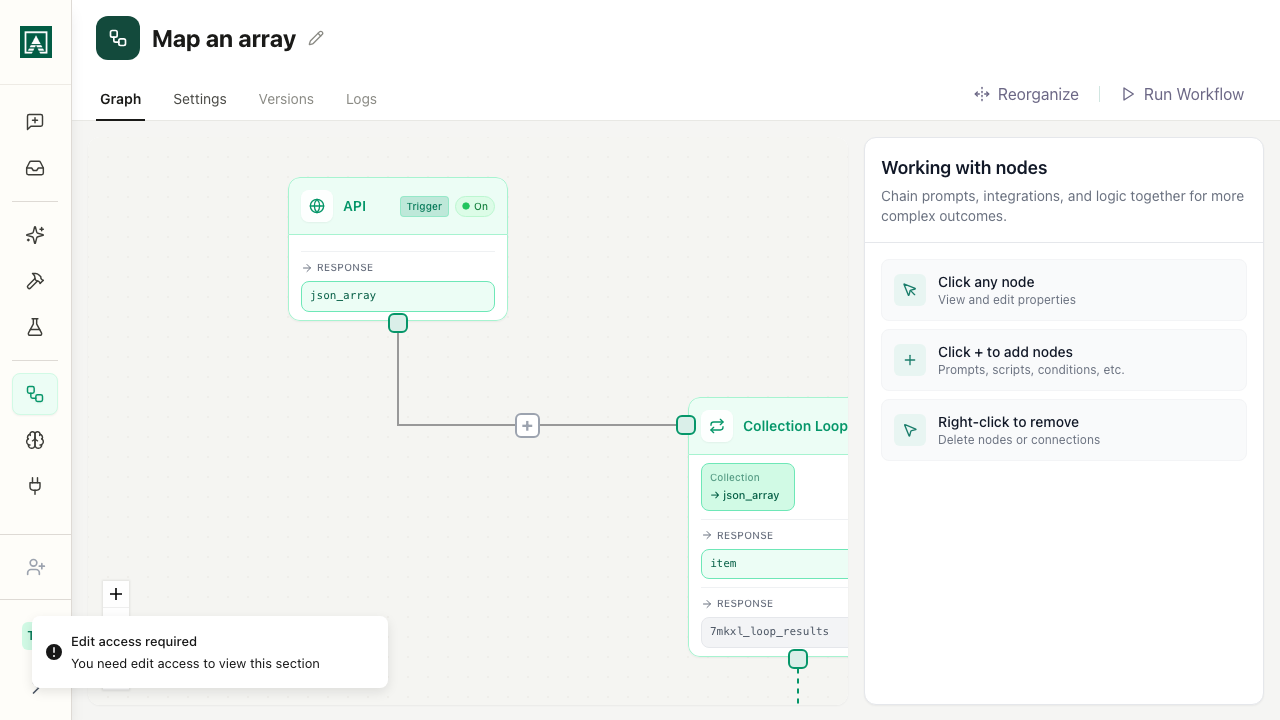Switch to the Logs tab

(361, 99)
